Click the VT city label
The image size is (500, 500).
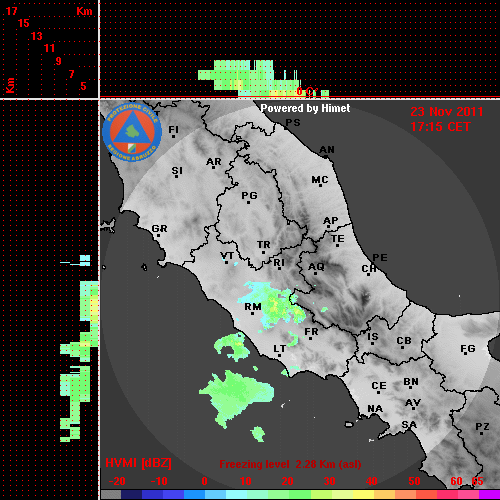point(227,256)
